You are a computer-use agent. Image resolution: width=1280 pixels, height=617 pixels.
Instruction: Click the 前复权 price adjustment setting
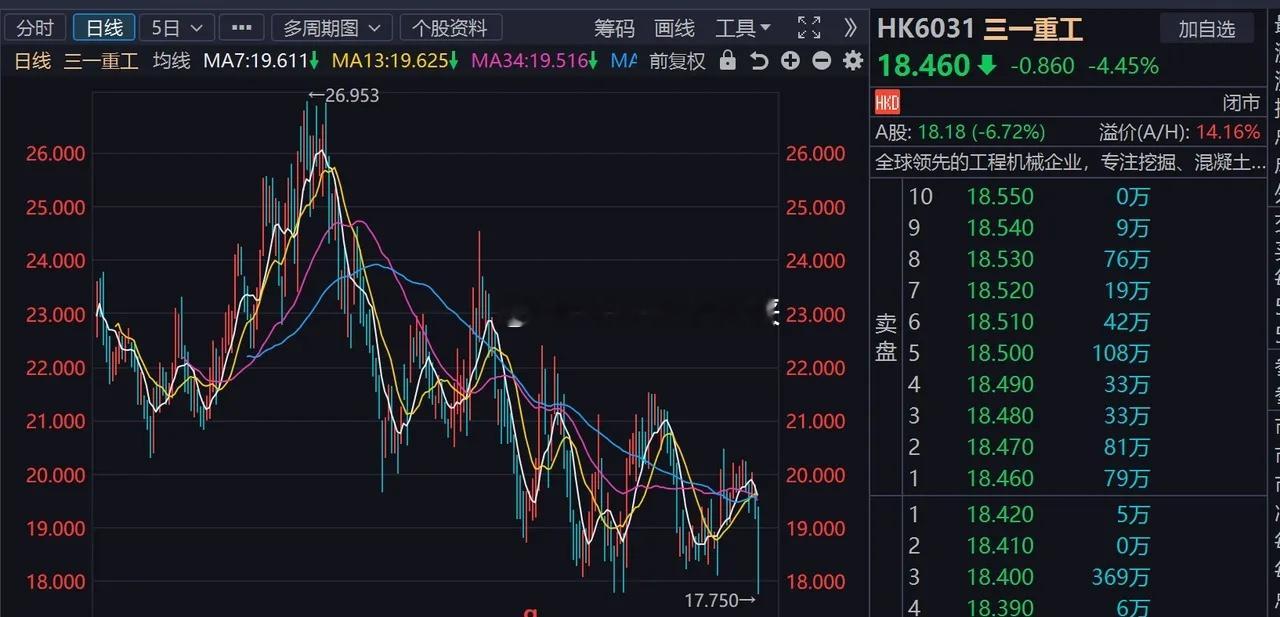coord(677,61)
